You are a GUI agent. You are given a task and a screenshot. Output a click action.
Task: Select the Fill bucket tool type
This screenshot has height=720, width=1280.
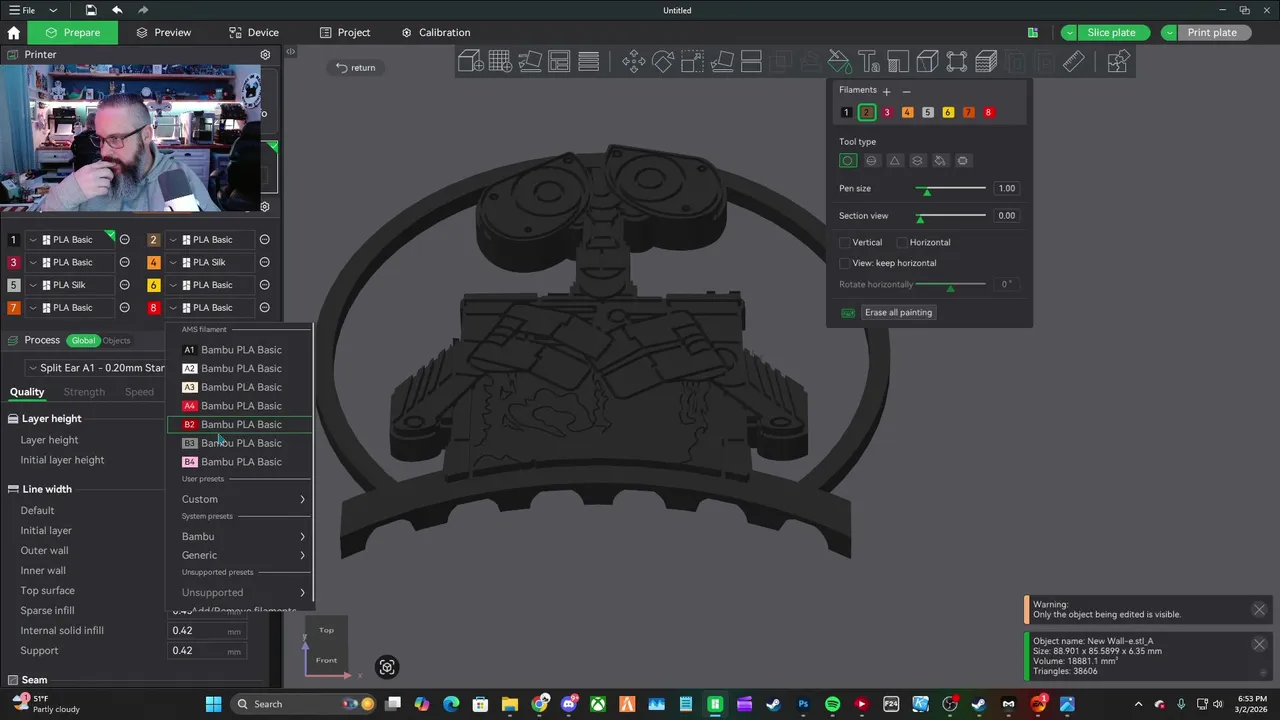click(940, 161)
